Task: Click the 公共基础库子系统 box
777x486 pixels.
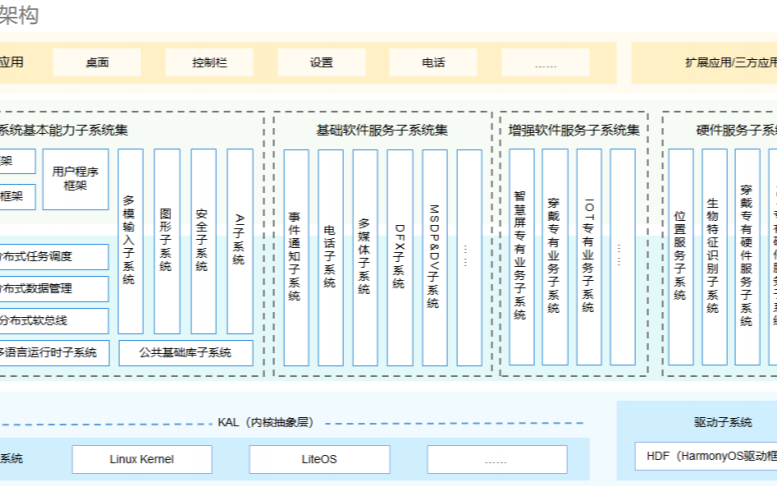Action: pos(186,353)
